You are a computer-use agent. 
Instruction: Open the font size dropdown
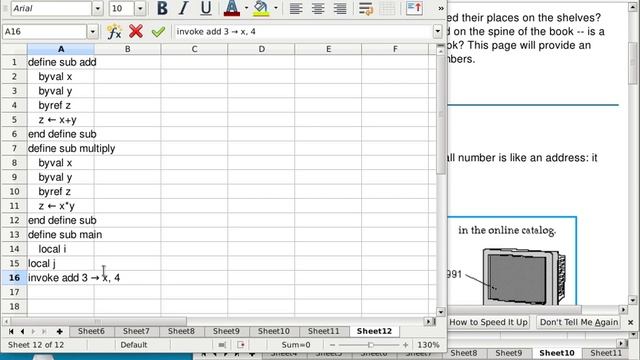point(140,8)
